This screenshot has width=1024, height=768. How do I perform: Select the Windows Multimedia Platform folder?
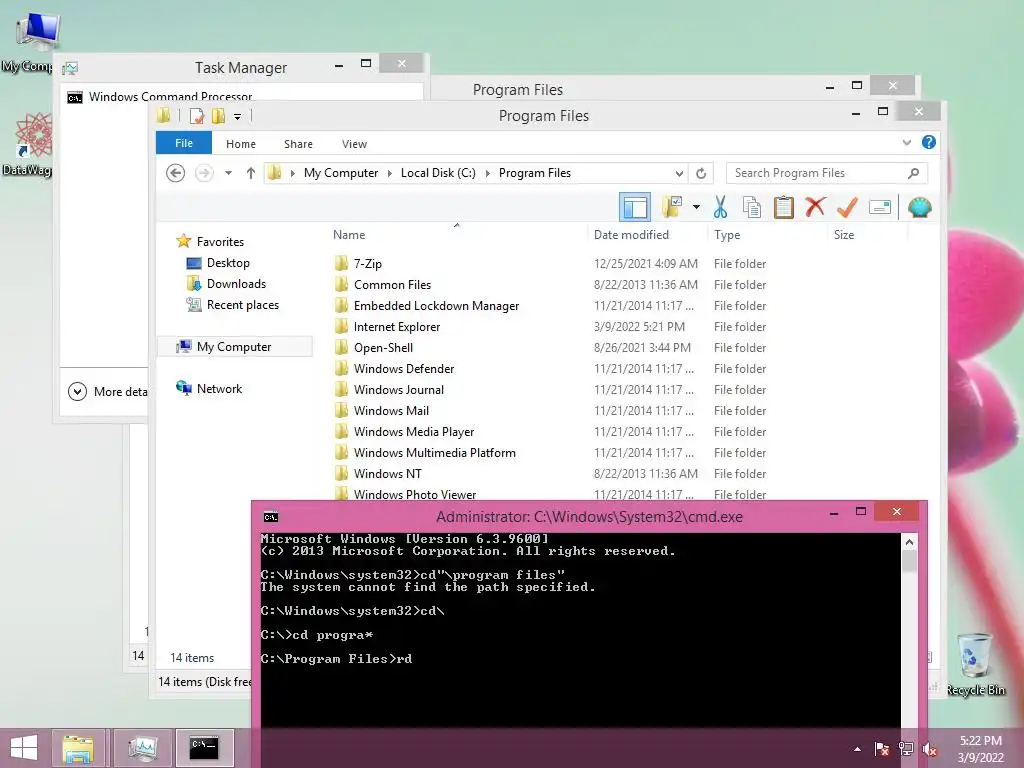tap(434, 452)
